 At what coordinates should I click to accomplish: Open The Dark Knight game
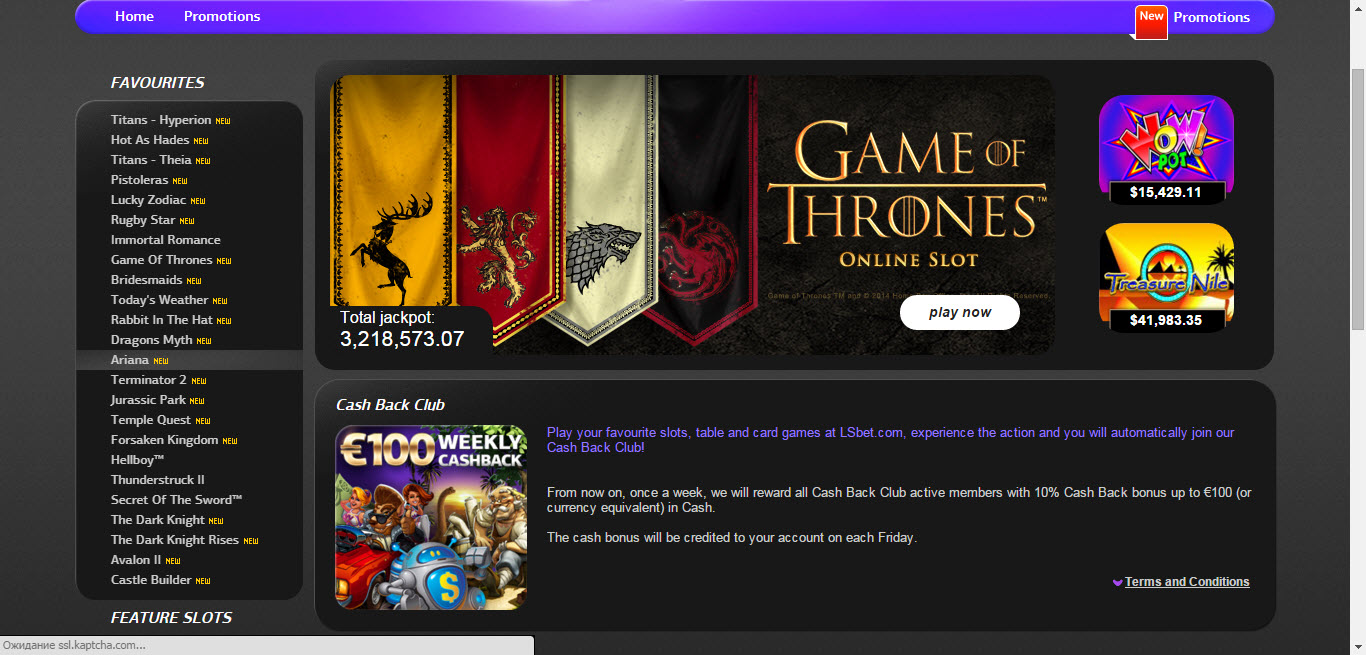tap(158, 520)
